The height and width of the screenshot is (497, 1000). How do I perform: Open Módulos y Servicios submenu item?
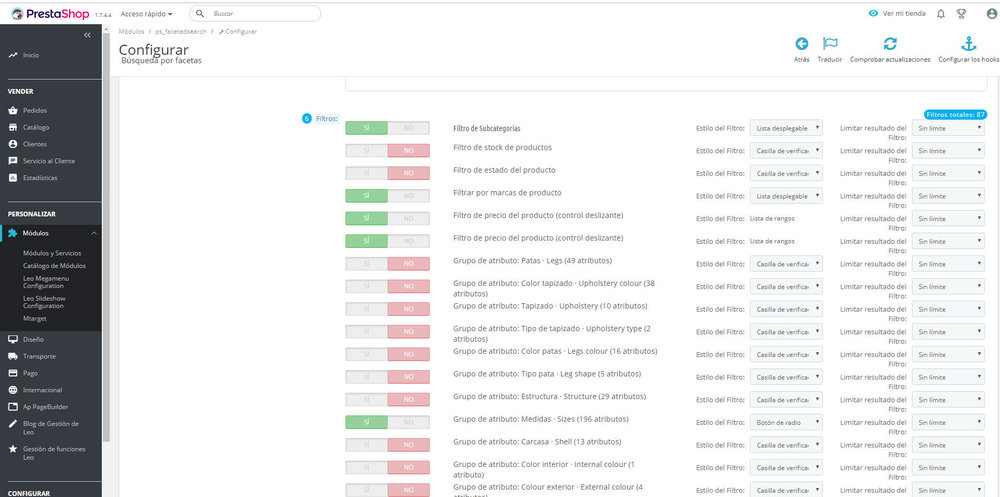(x=52, y=253)
